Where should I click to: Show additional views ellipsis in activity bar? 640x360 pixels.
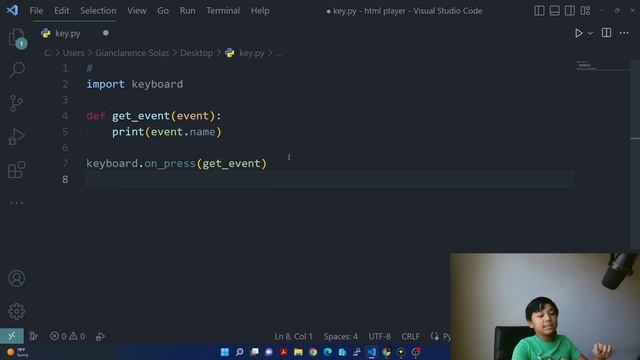point(16,203)
